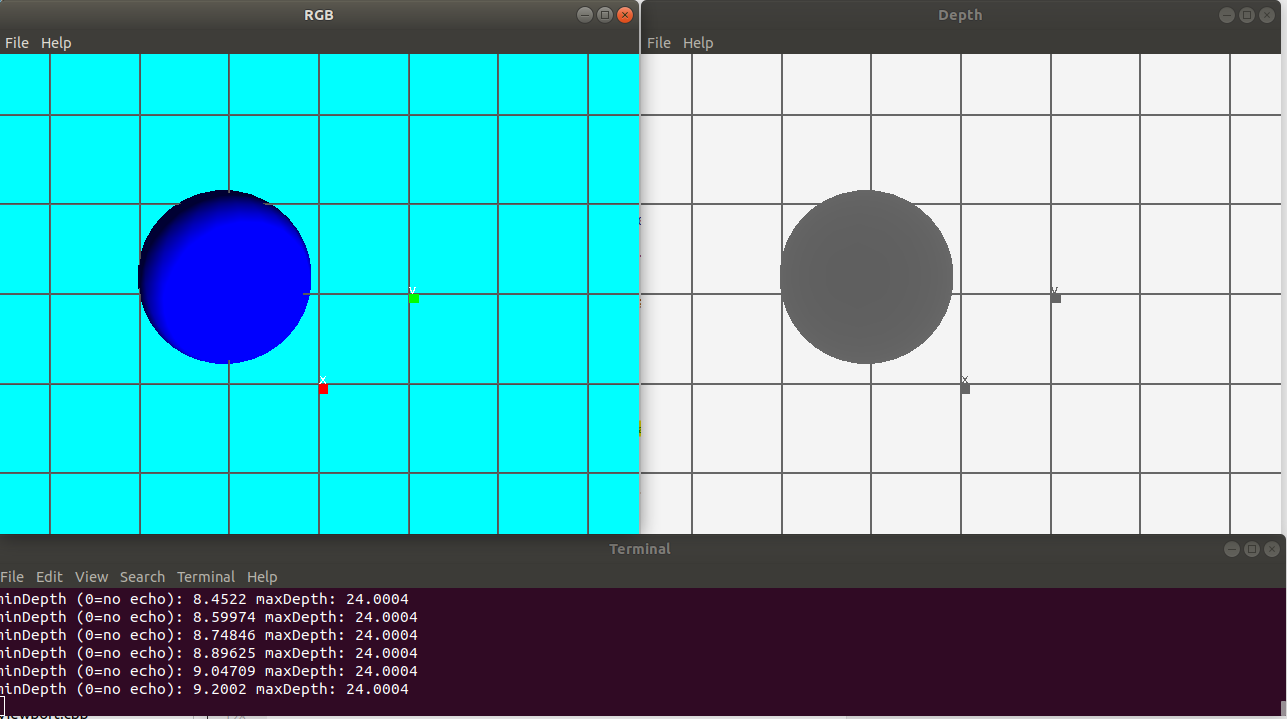Click the latest minDepth reading line in Terminal

[x=200, y=689]
